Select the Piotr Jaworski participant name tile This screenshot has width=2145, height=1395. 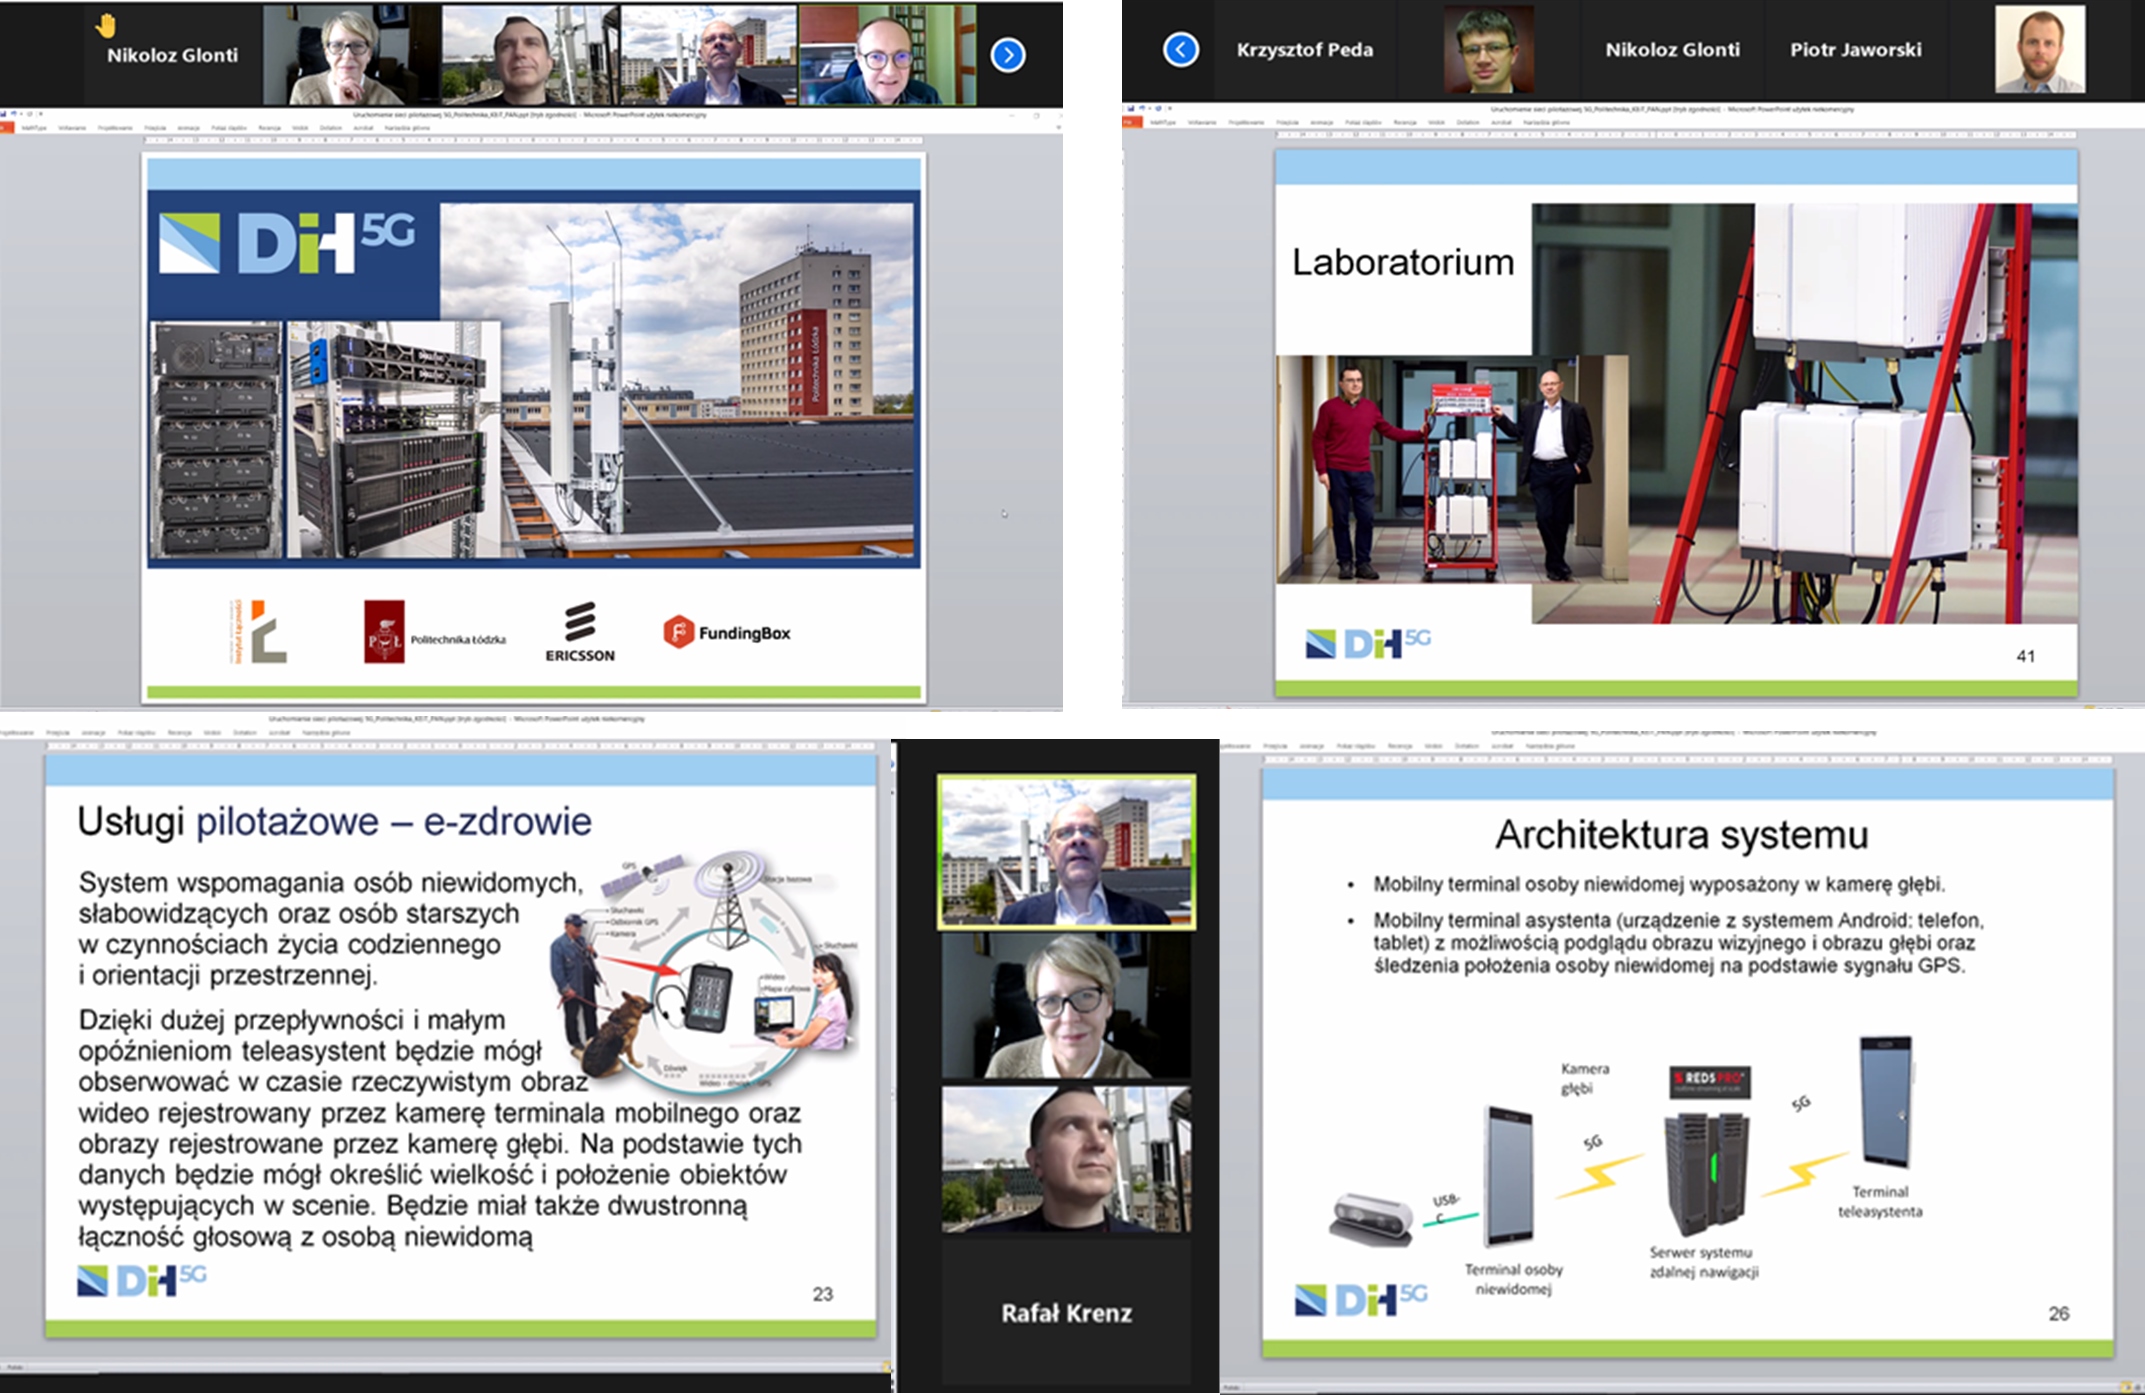click(x=1855, y=49)
